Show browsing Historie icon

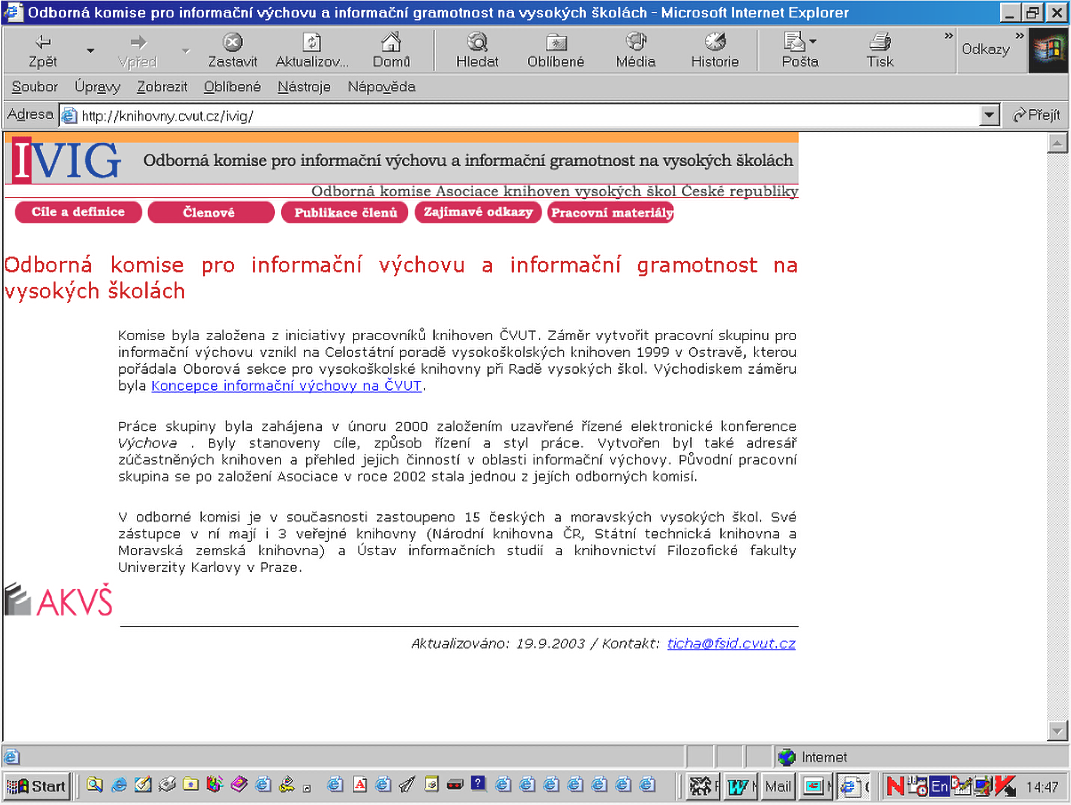[x=714, y=42]
